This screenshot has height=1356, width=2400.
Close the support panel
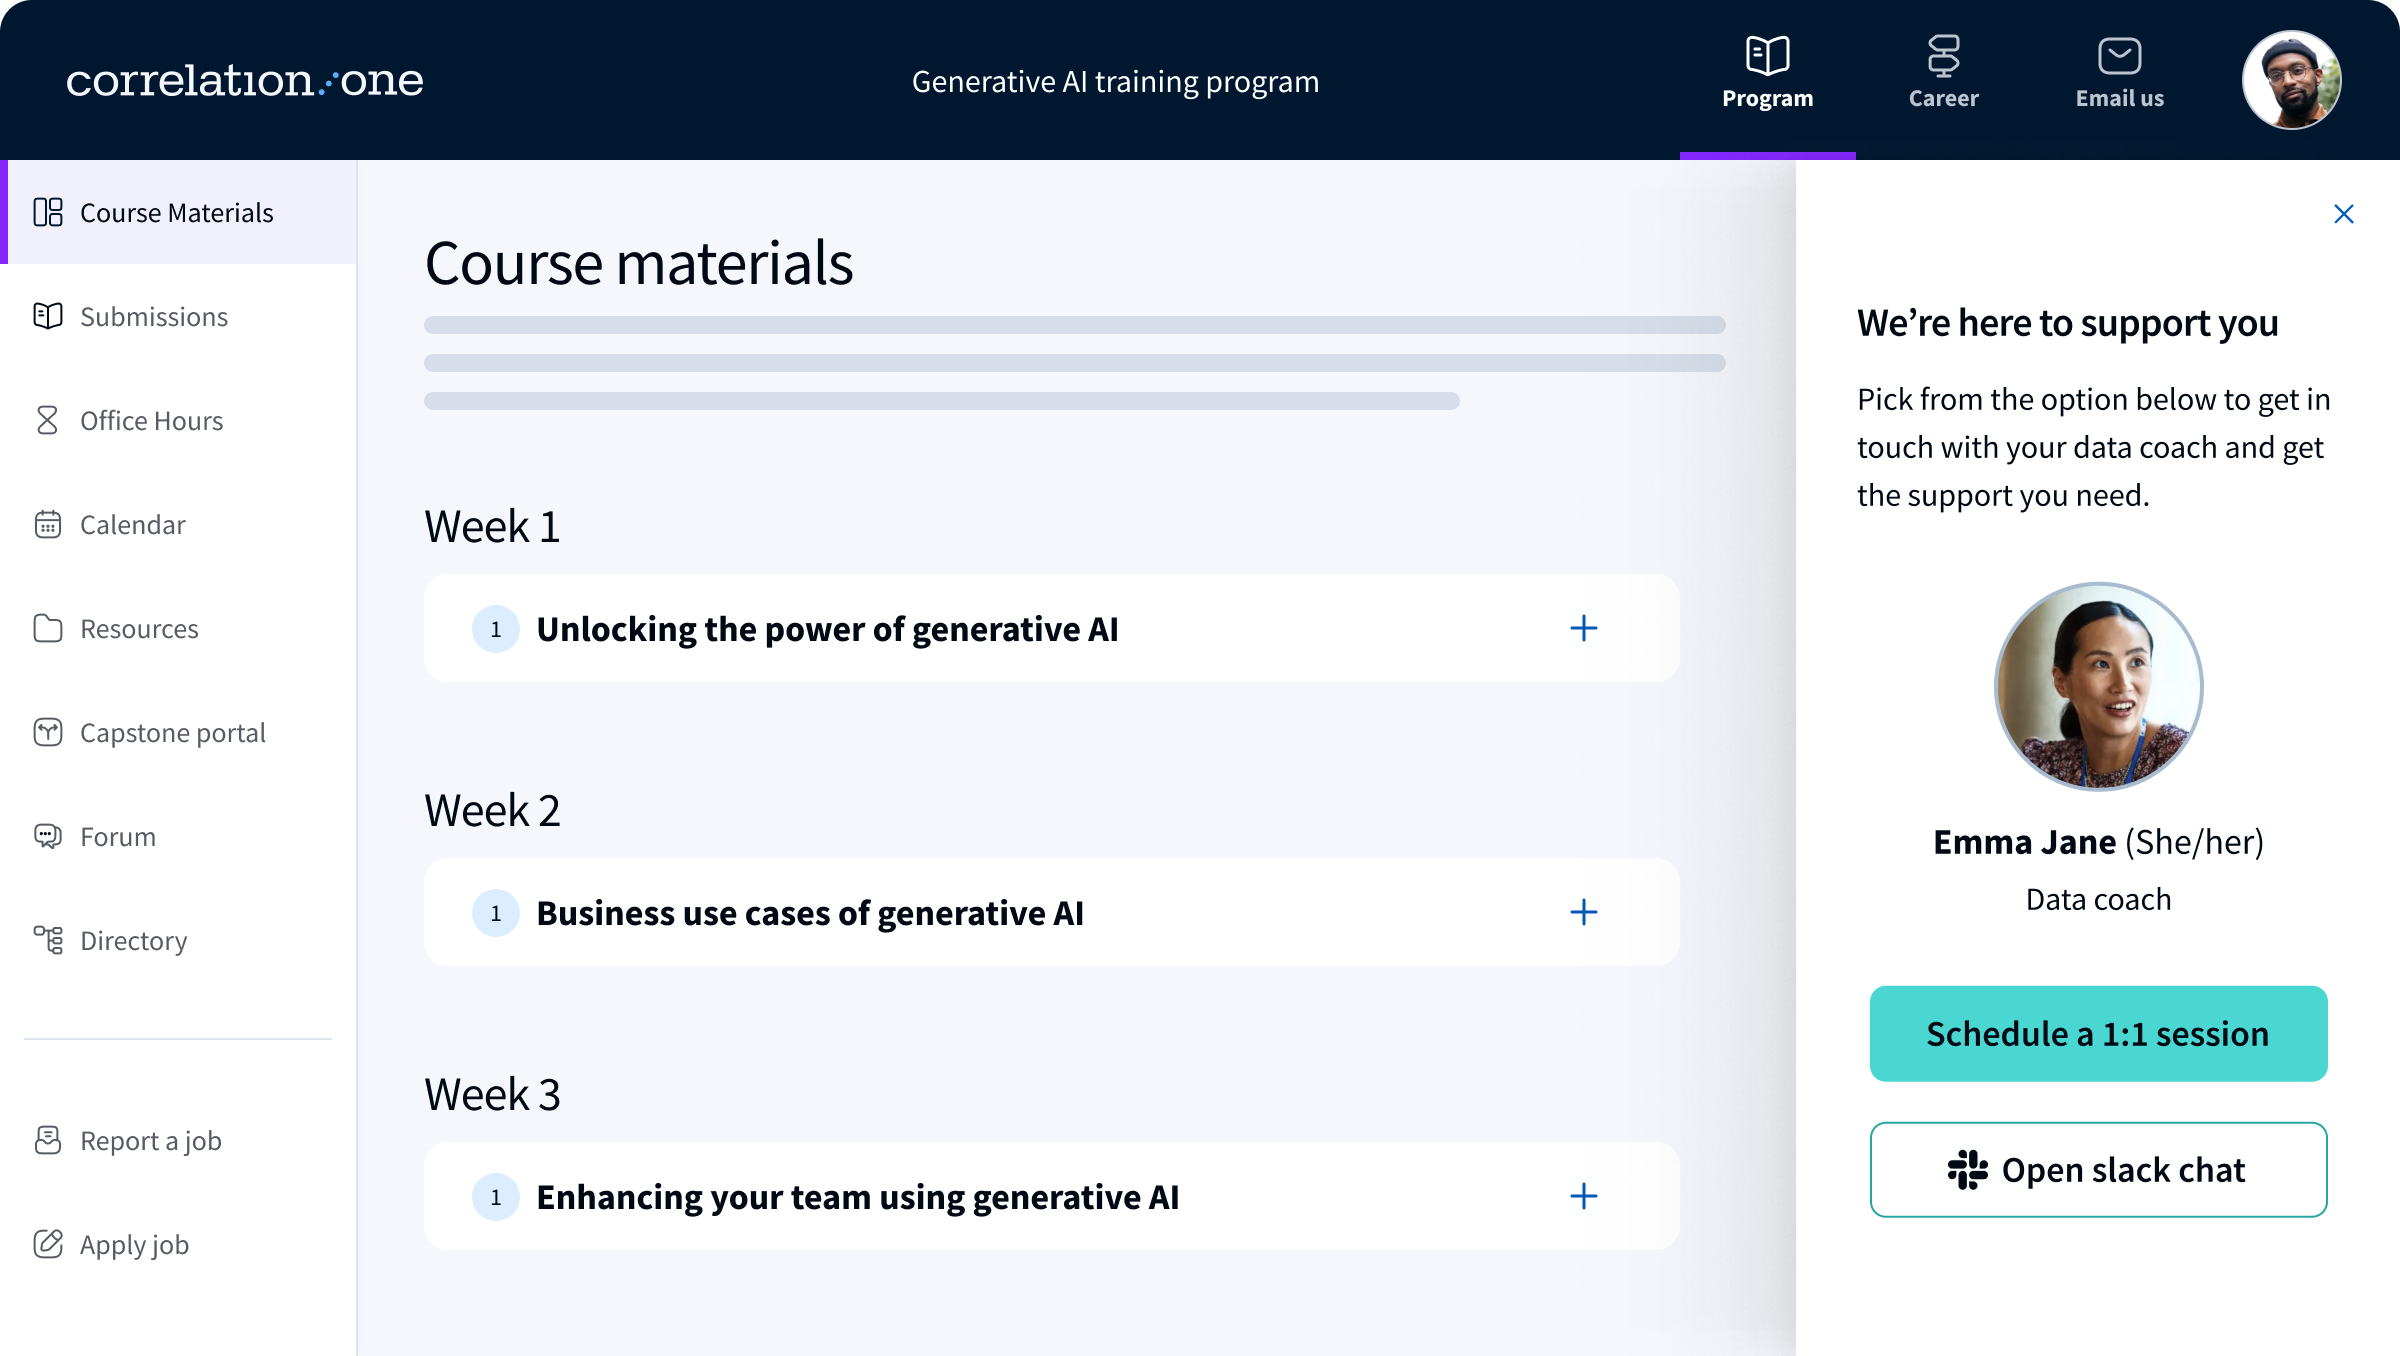click(2344, 214)
